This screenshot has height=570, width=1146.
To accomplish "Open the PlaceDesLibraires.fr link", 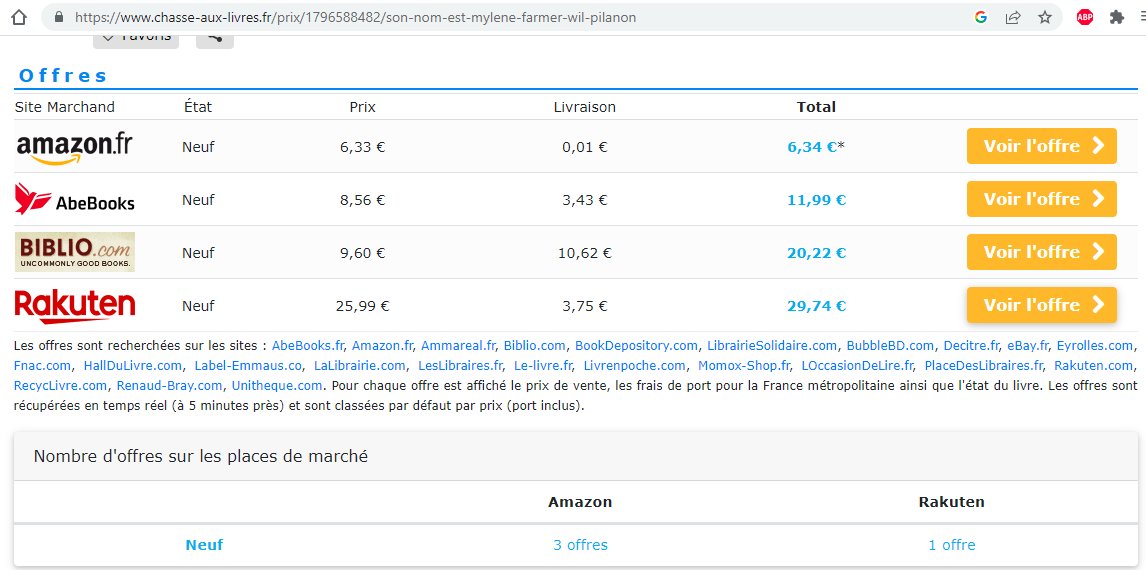I will (984, 365).
